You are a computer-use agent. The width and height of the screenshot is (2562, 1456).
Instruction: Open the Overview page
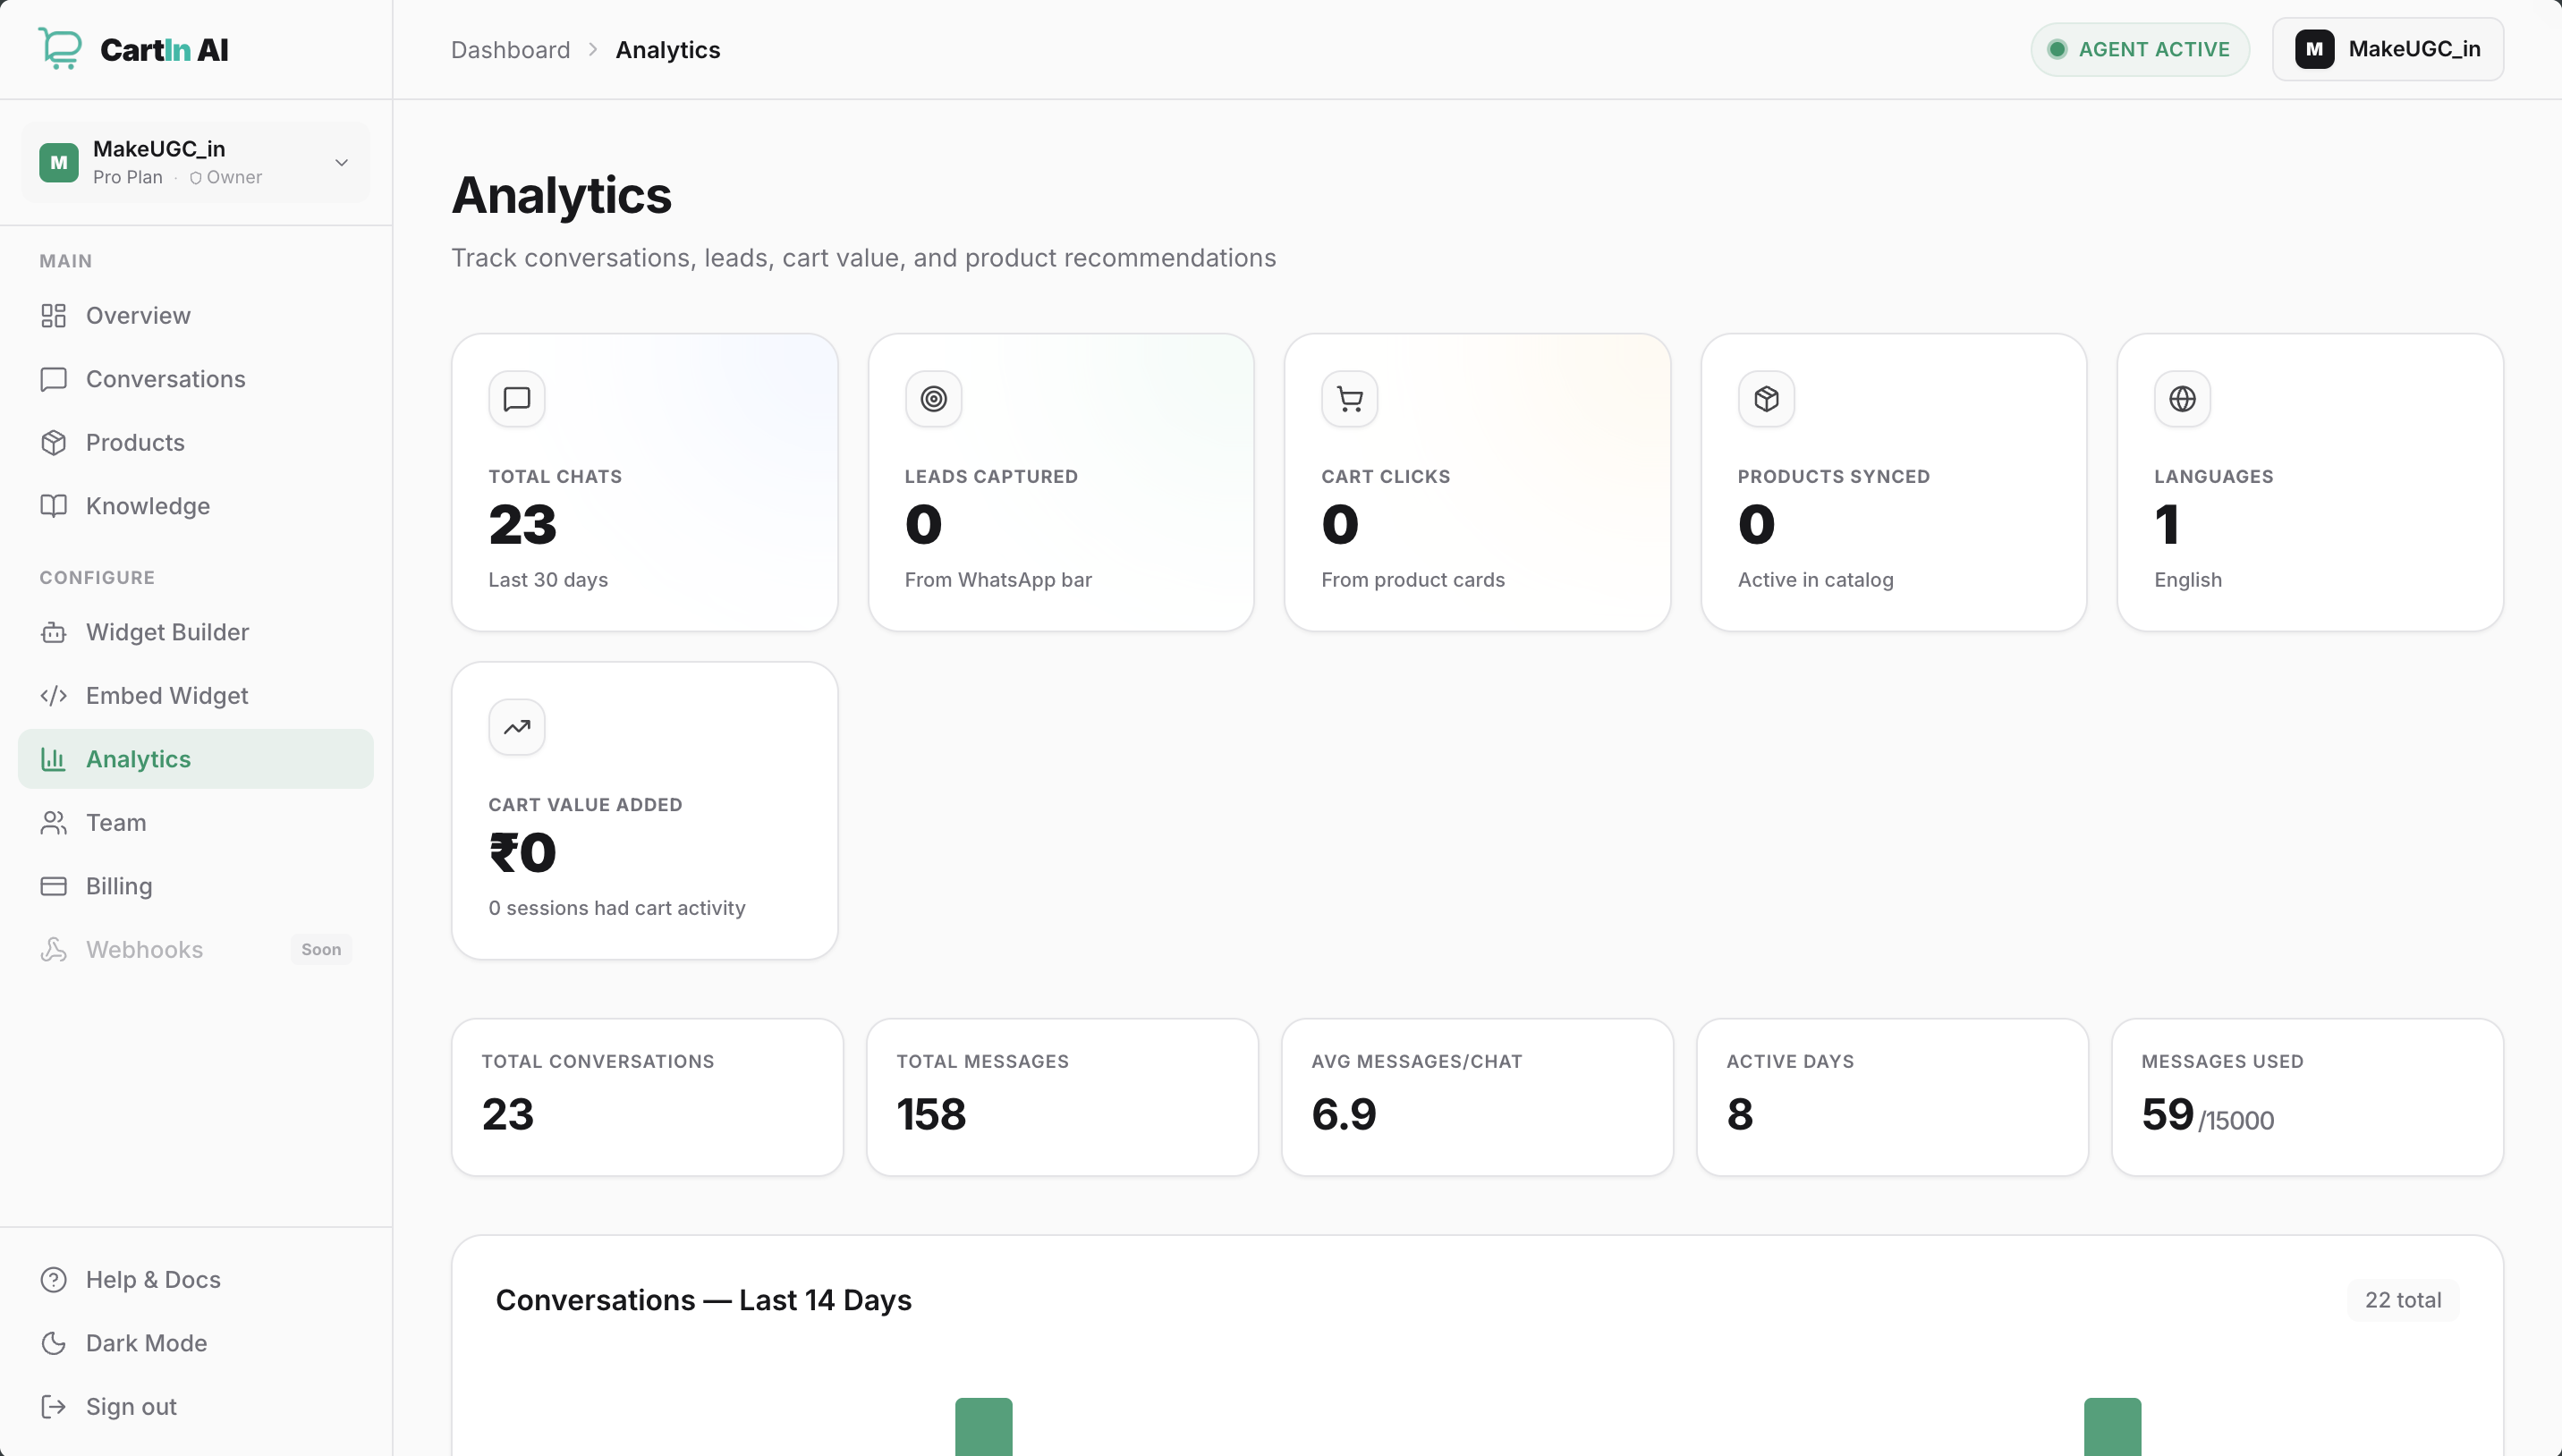click(x=196, y=316)
